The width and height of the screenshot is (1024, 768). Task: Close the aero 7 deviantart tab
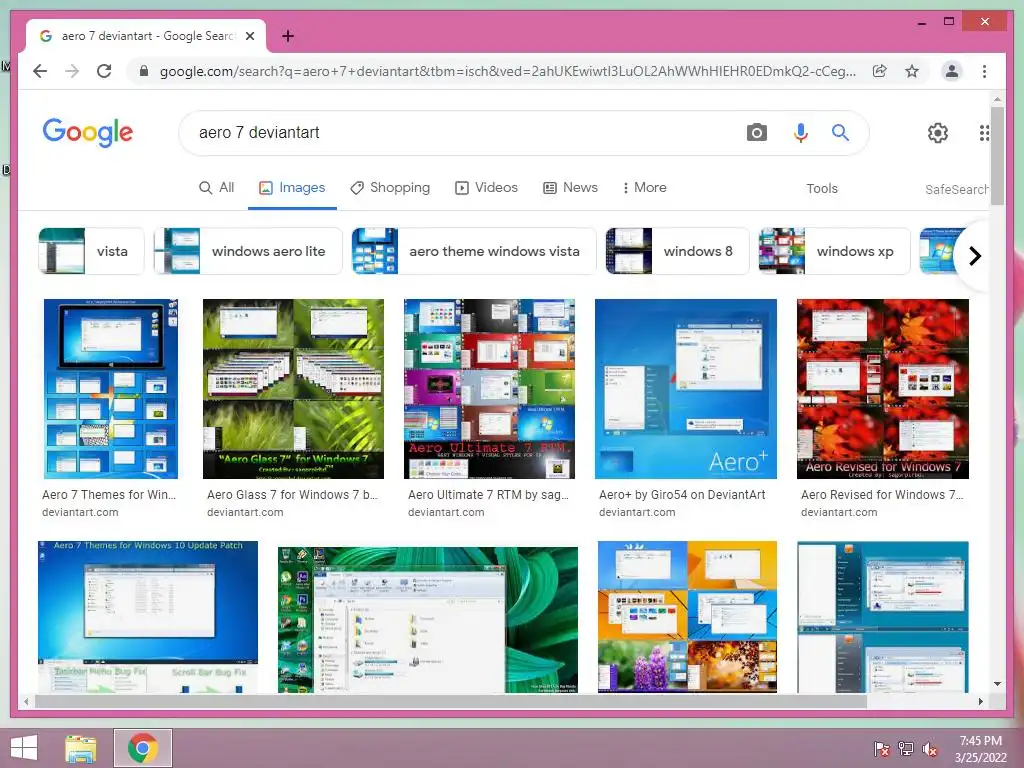249,36
